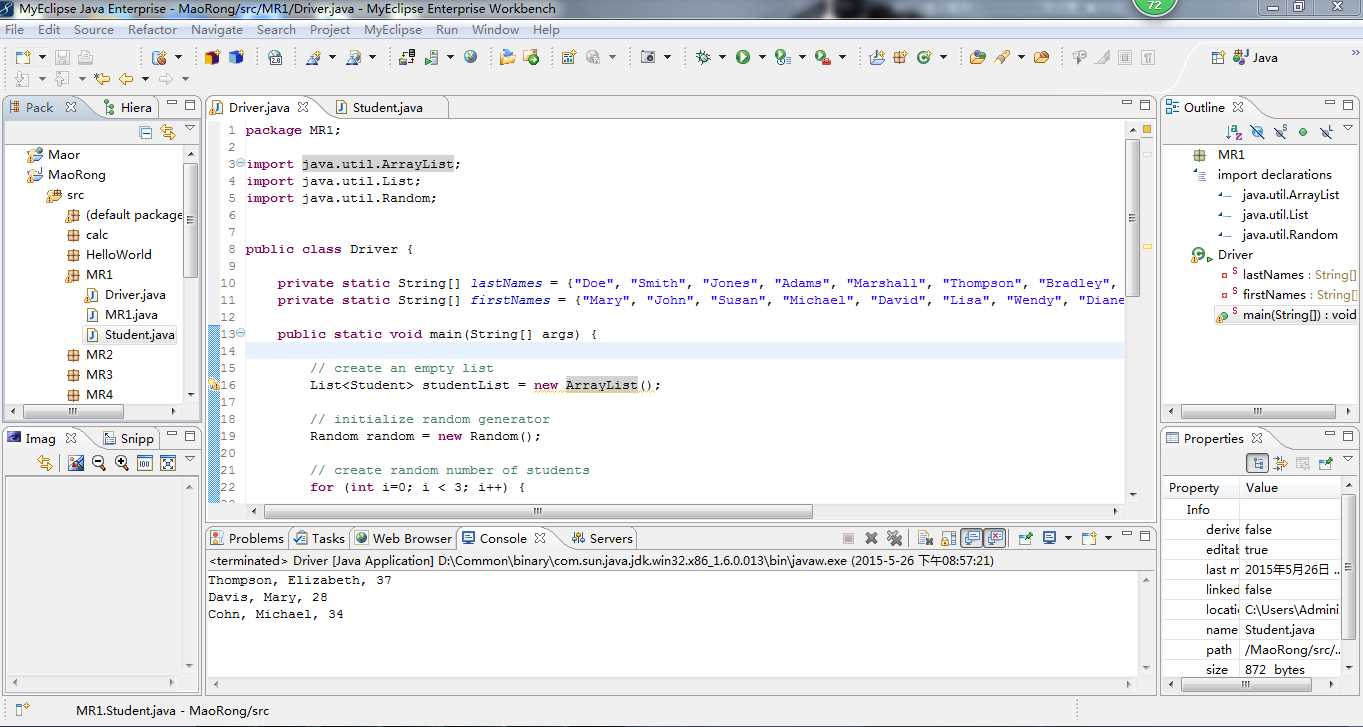Viewport: 1363px width, 727px height.
Task: Open the Debug button dropdown arrow
Action: point(722,57)
